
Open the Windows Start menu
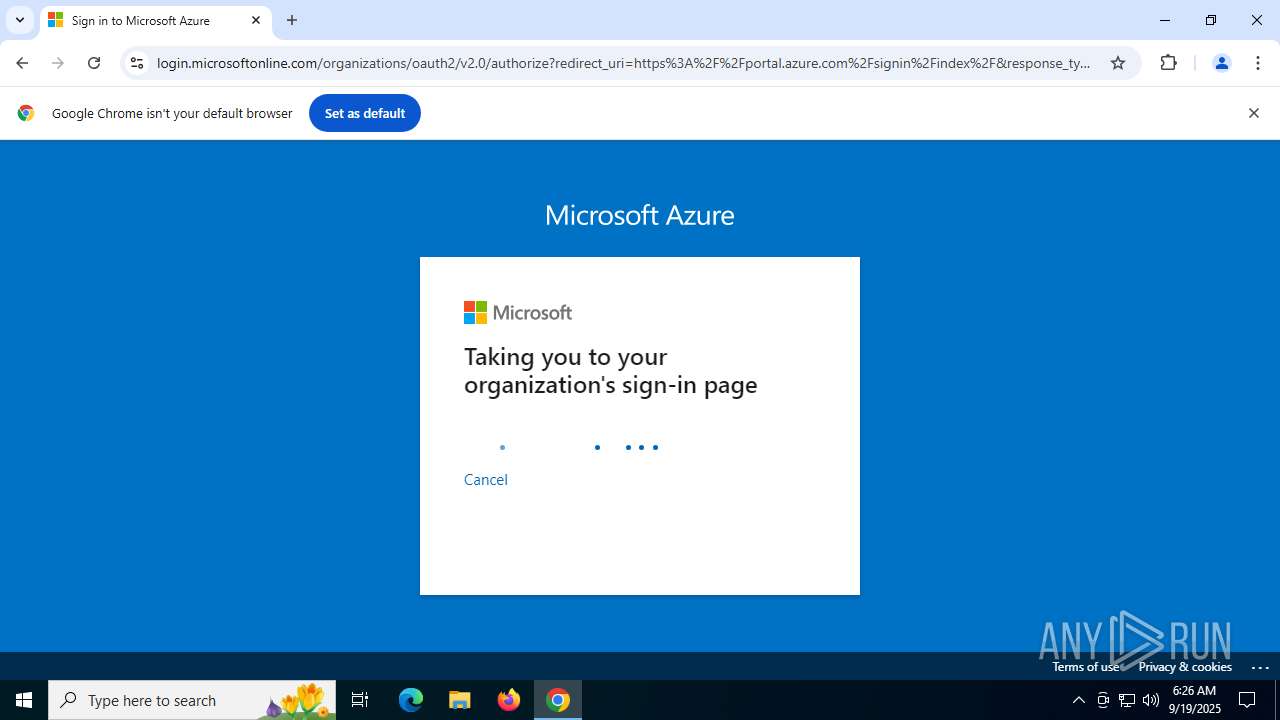(x=24, y=700)
